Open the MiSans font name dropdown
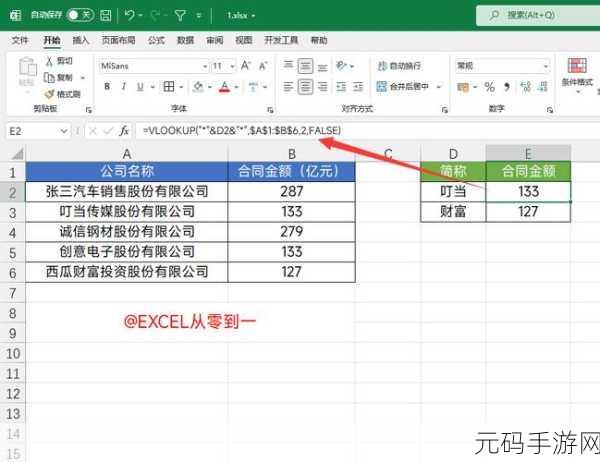600x462 pixels. point(205,66)
